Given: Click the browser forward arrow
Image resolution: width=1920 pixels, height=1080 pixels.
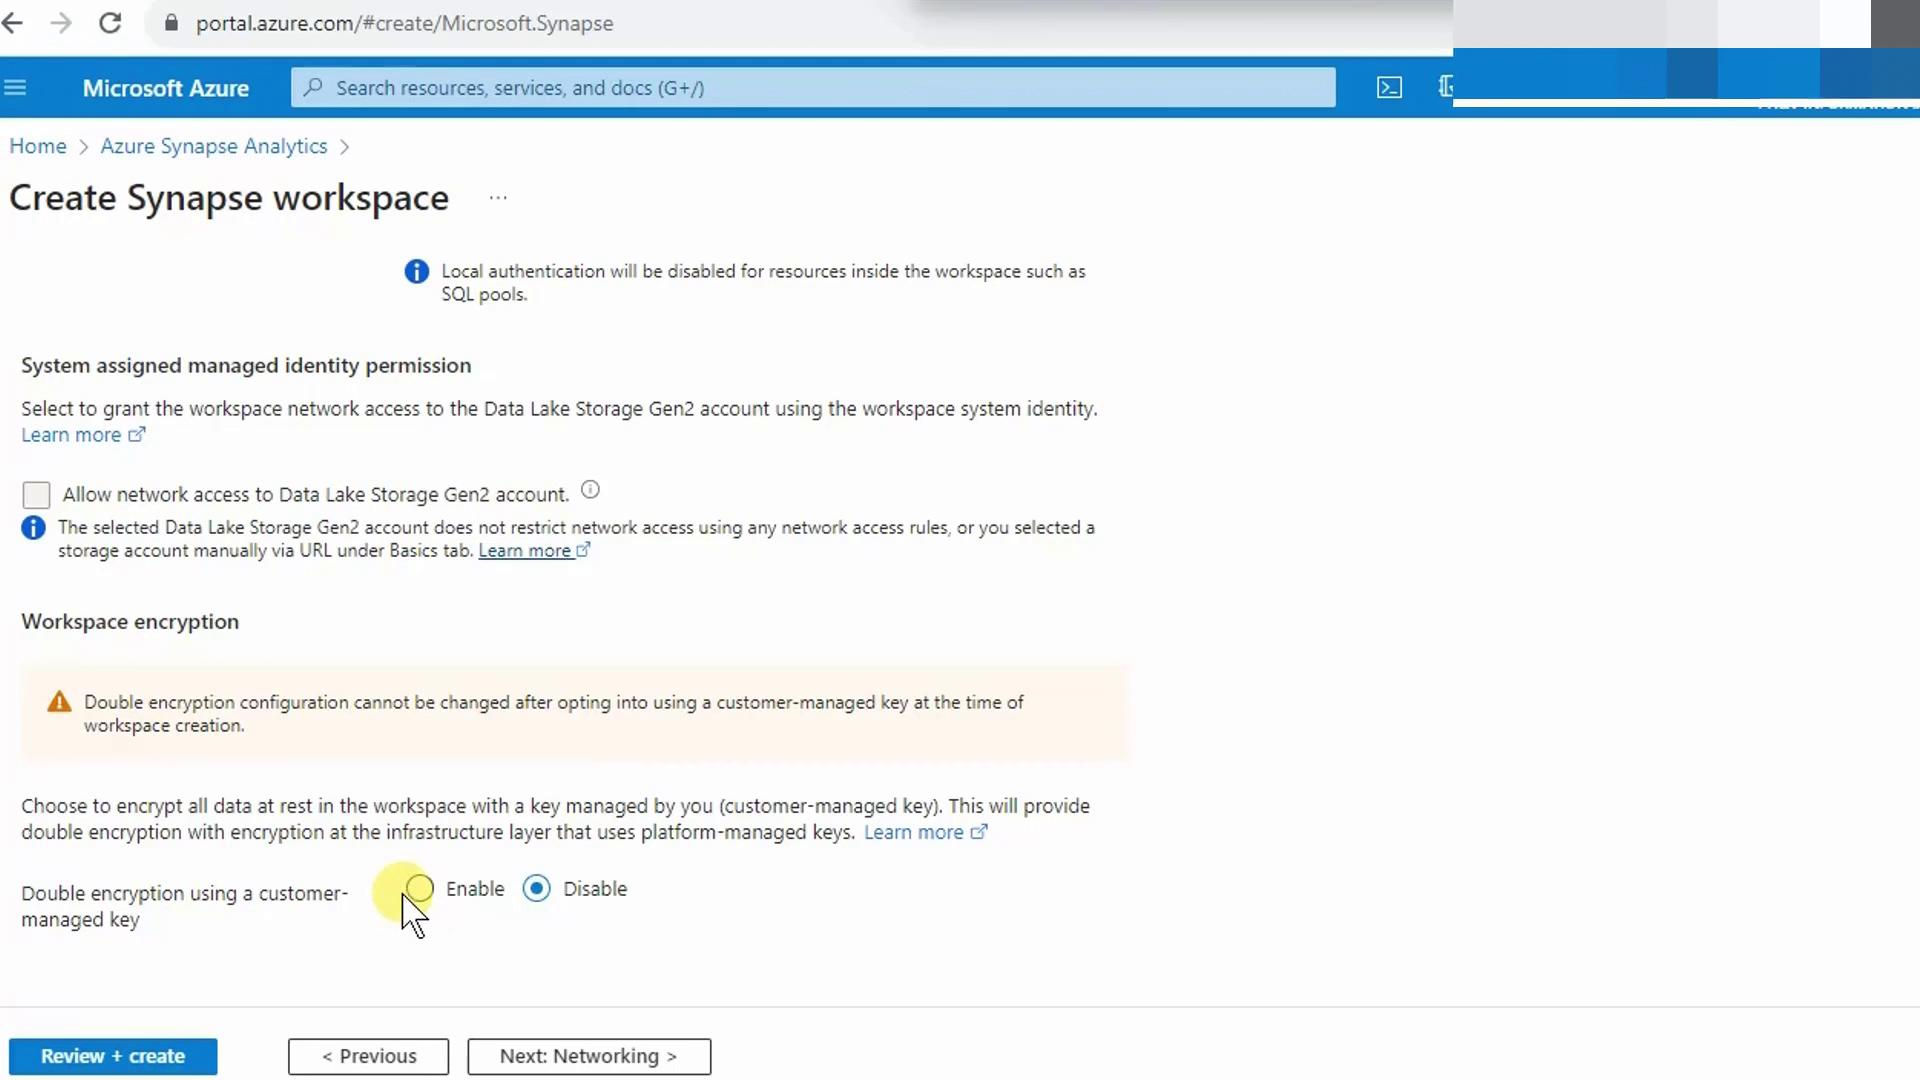Looking at the screenshot, I should 61,23.
